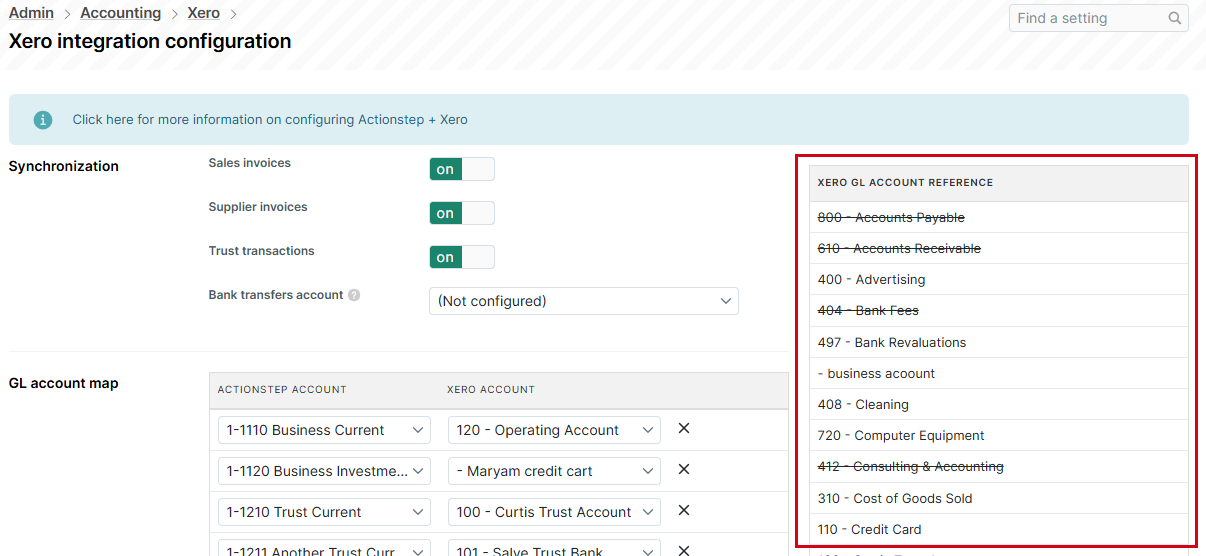1206x556 pixels.
Task: Click the Synchronization section label
Action: (64, 166)
